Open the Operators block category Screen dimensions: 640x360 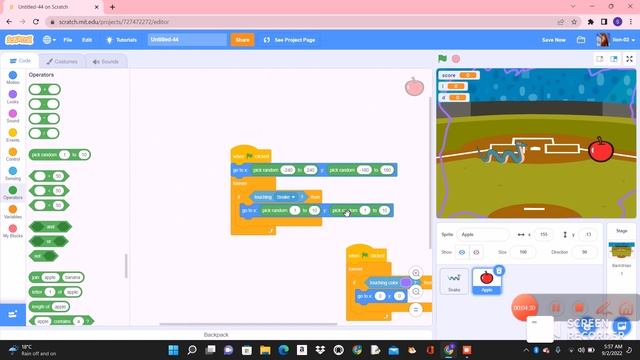tap(13, 193)
